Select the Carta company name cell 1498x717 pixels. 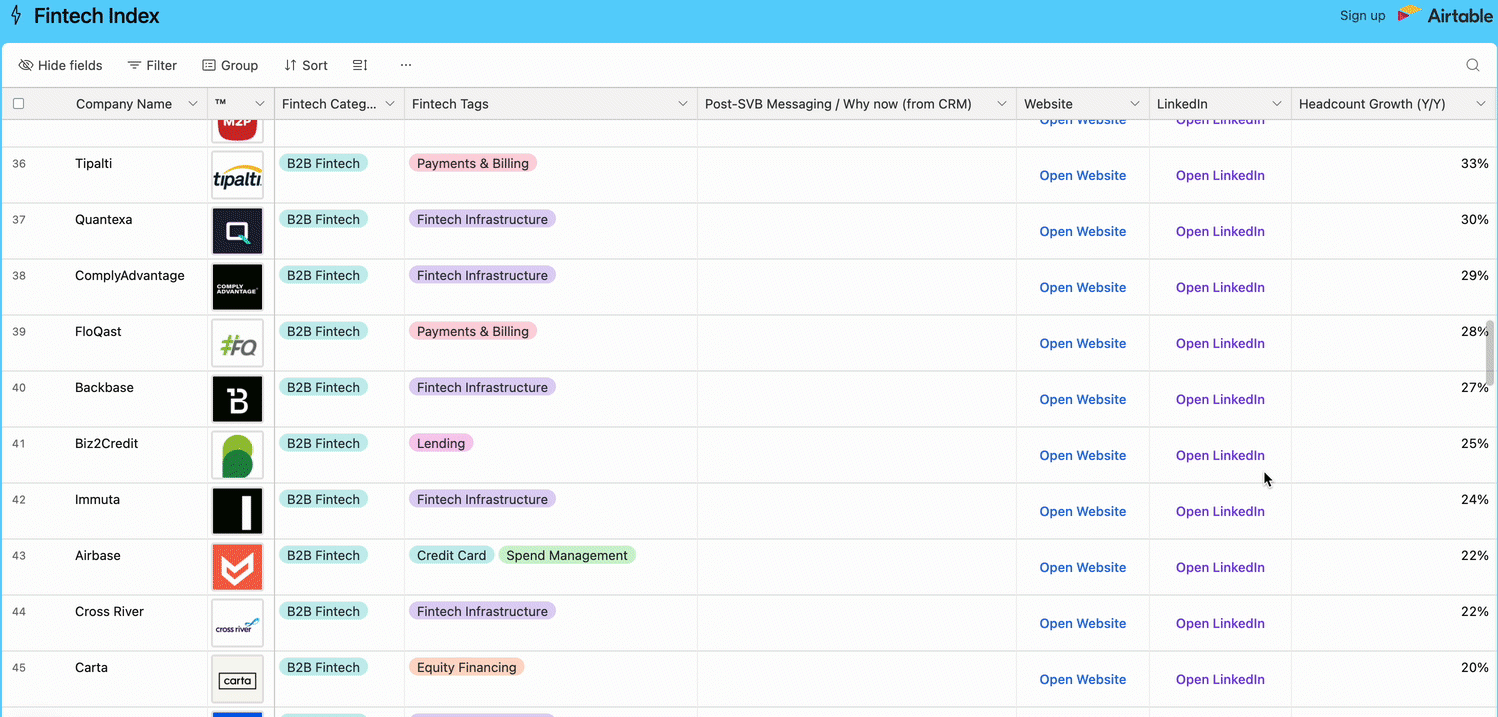pos(138,680)
